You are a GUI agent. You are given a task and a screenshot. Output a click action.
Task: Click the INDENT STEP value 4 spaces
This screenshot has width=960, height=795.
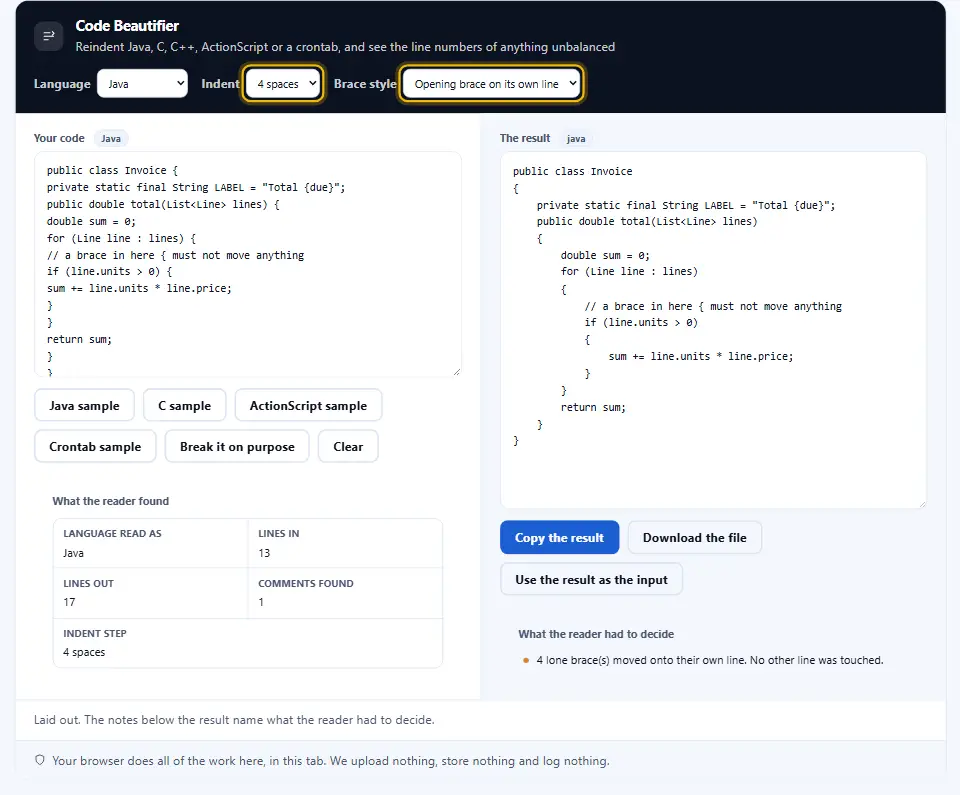pos(84,652)
